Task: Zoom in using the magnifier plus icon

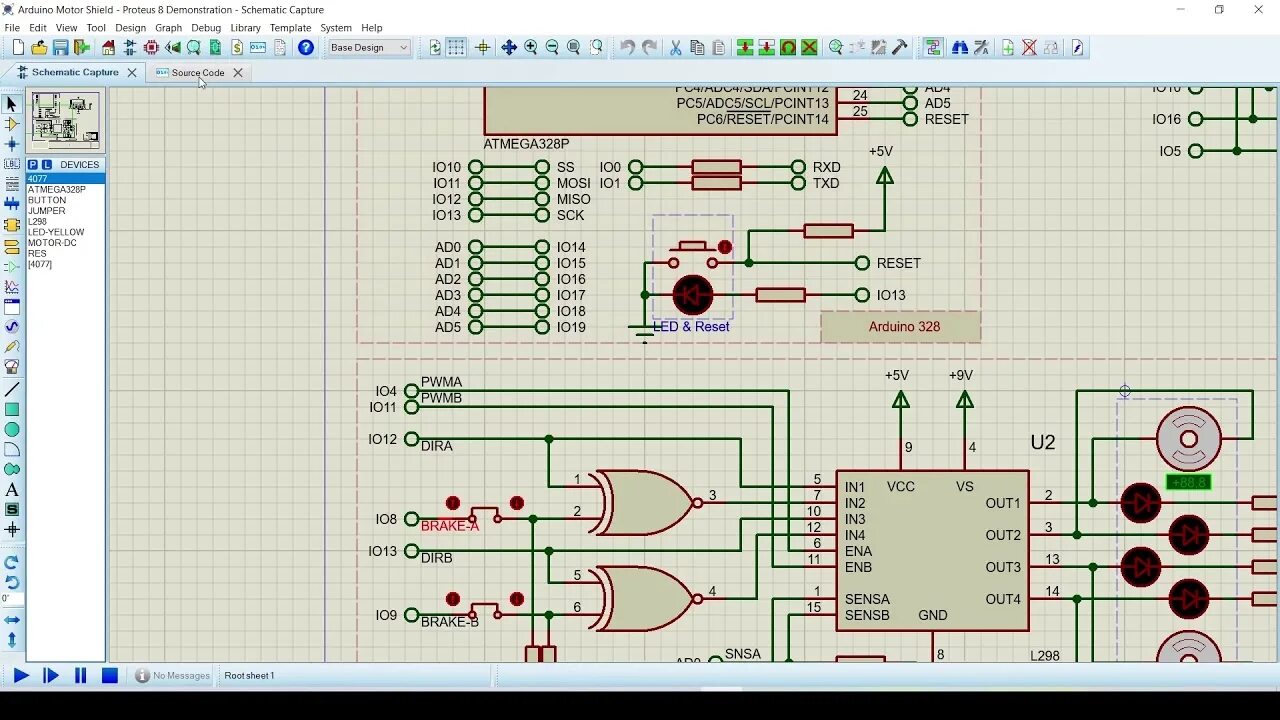Action: coord(531,48)
